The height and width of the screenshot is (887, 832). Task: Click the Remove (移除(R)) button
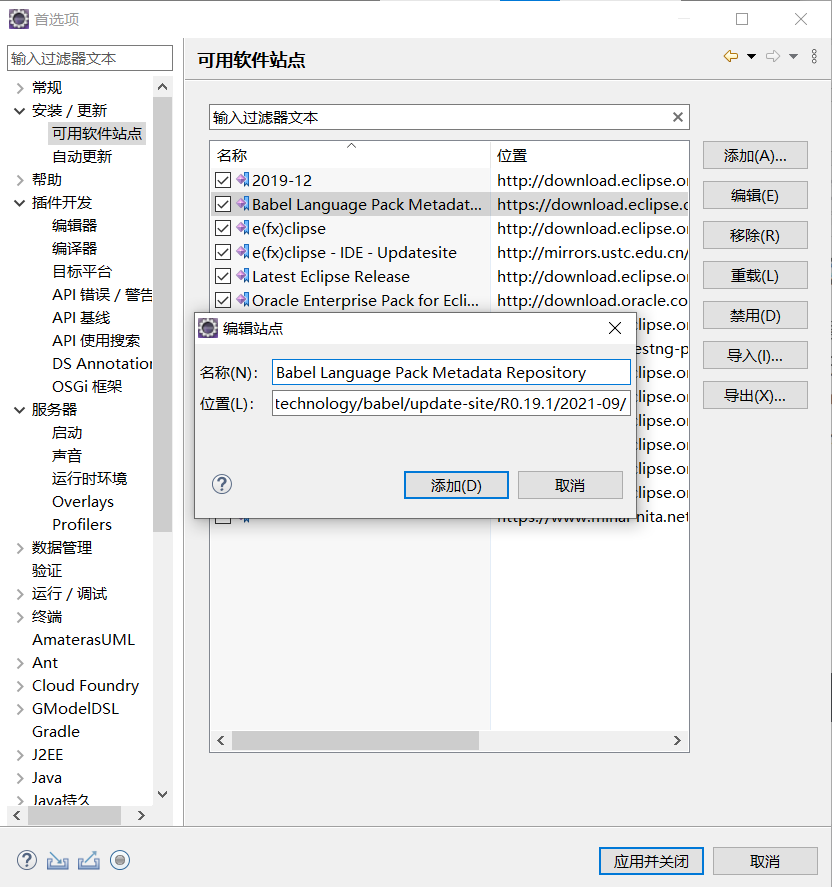point(755,235)
